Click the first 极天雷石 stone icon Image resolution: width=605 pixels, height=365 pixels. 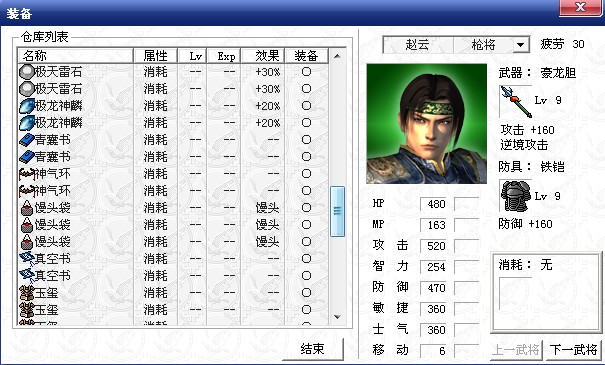coord(27,72)
